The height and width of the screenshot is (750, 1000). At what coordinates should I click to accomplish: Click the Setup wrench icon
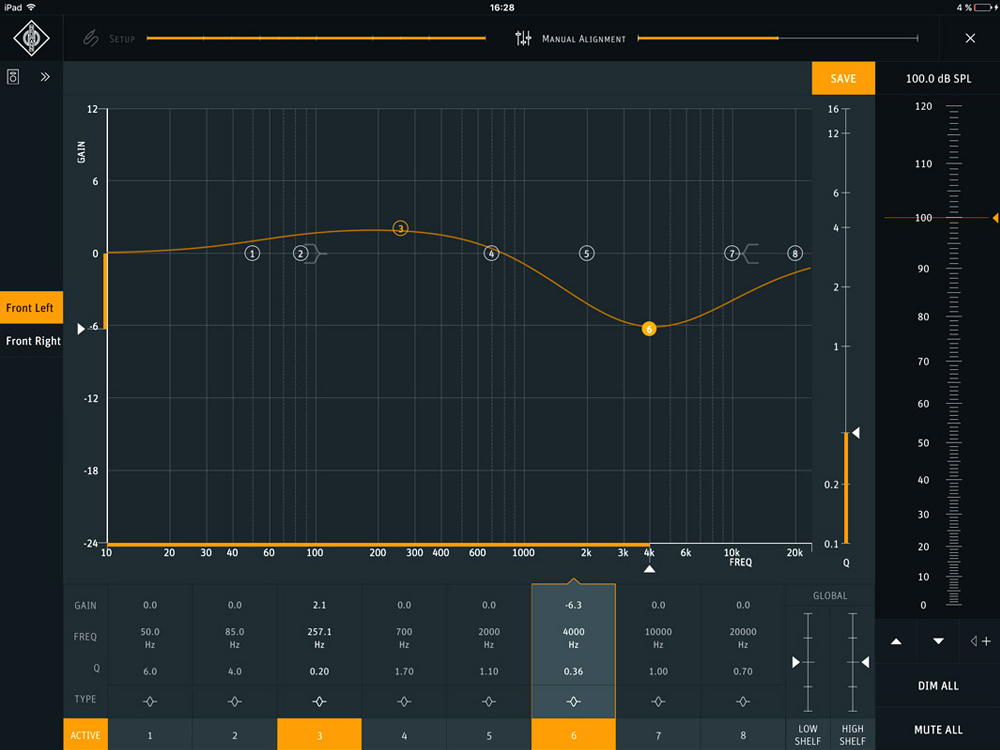point(91,39)
